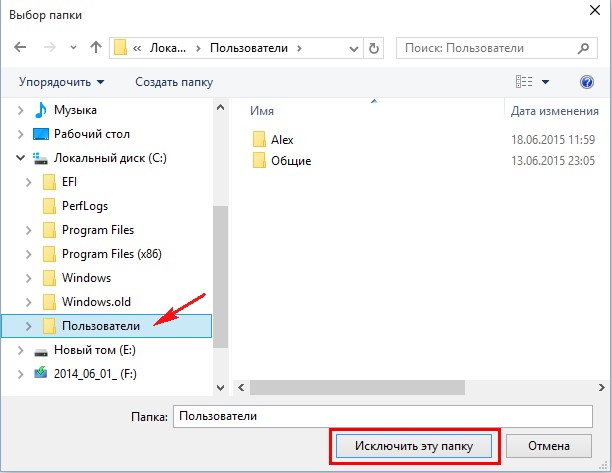Collapse Локальный диск (C:) node

(20, 158)
